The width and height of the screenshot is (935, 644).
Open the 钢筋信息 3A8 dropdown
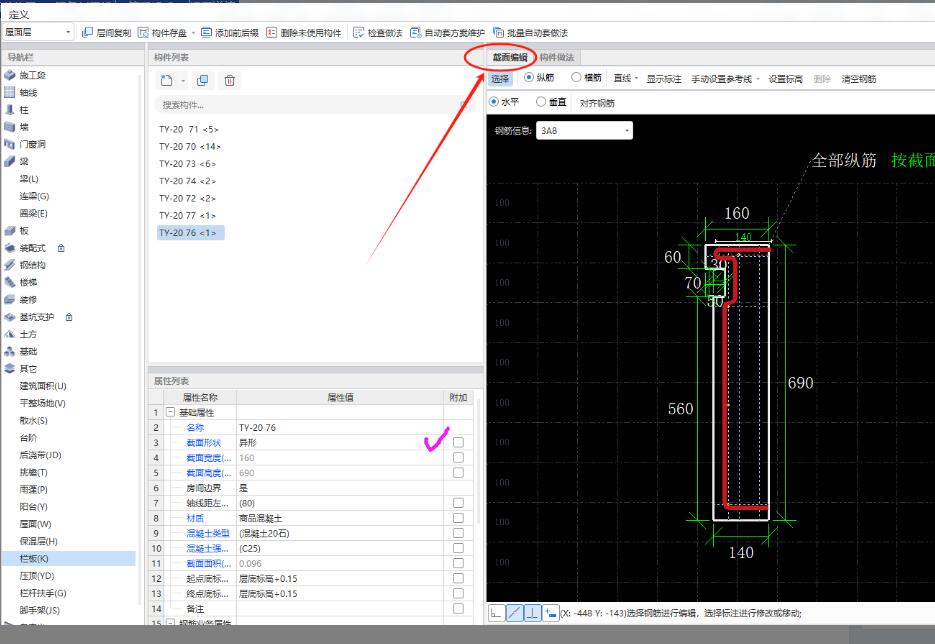click(x=584, y=131)
